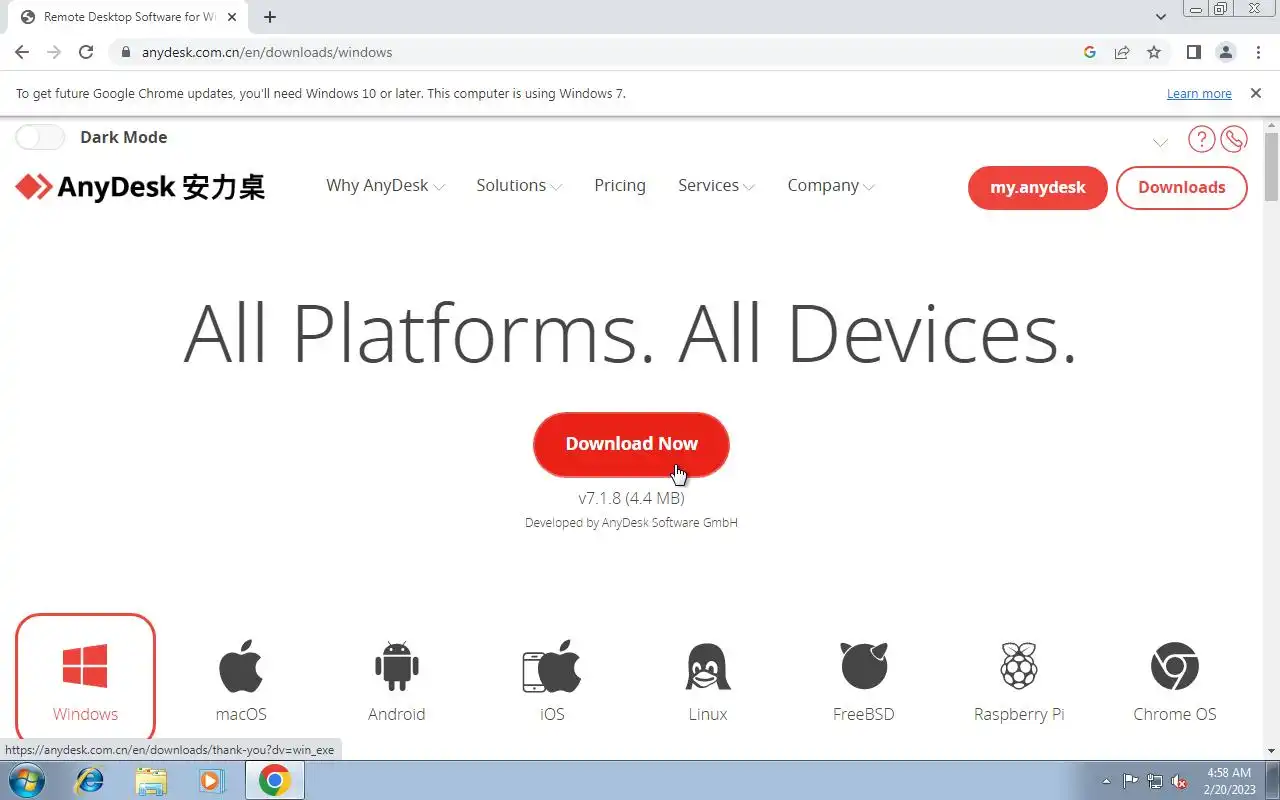Click the 'v7.1.8 (4.4 MB)' version text
Image resolution: width=1280 pixels, height=800 pixels.
631,498
